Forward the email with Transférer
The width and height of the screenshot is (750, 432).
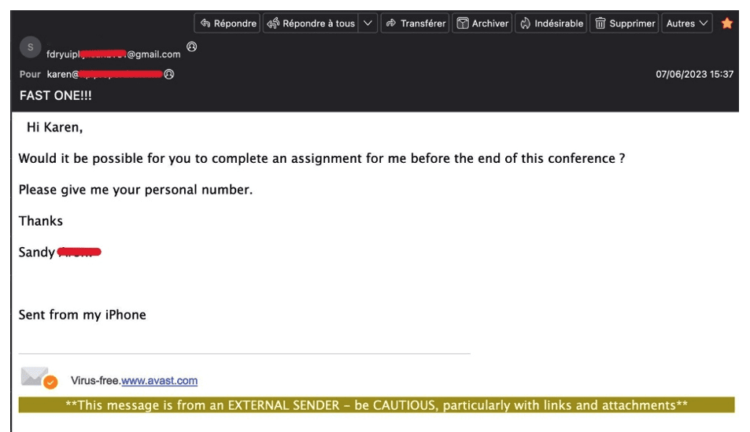click(414, 23)
